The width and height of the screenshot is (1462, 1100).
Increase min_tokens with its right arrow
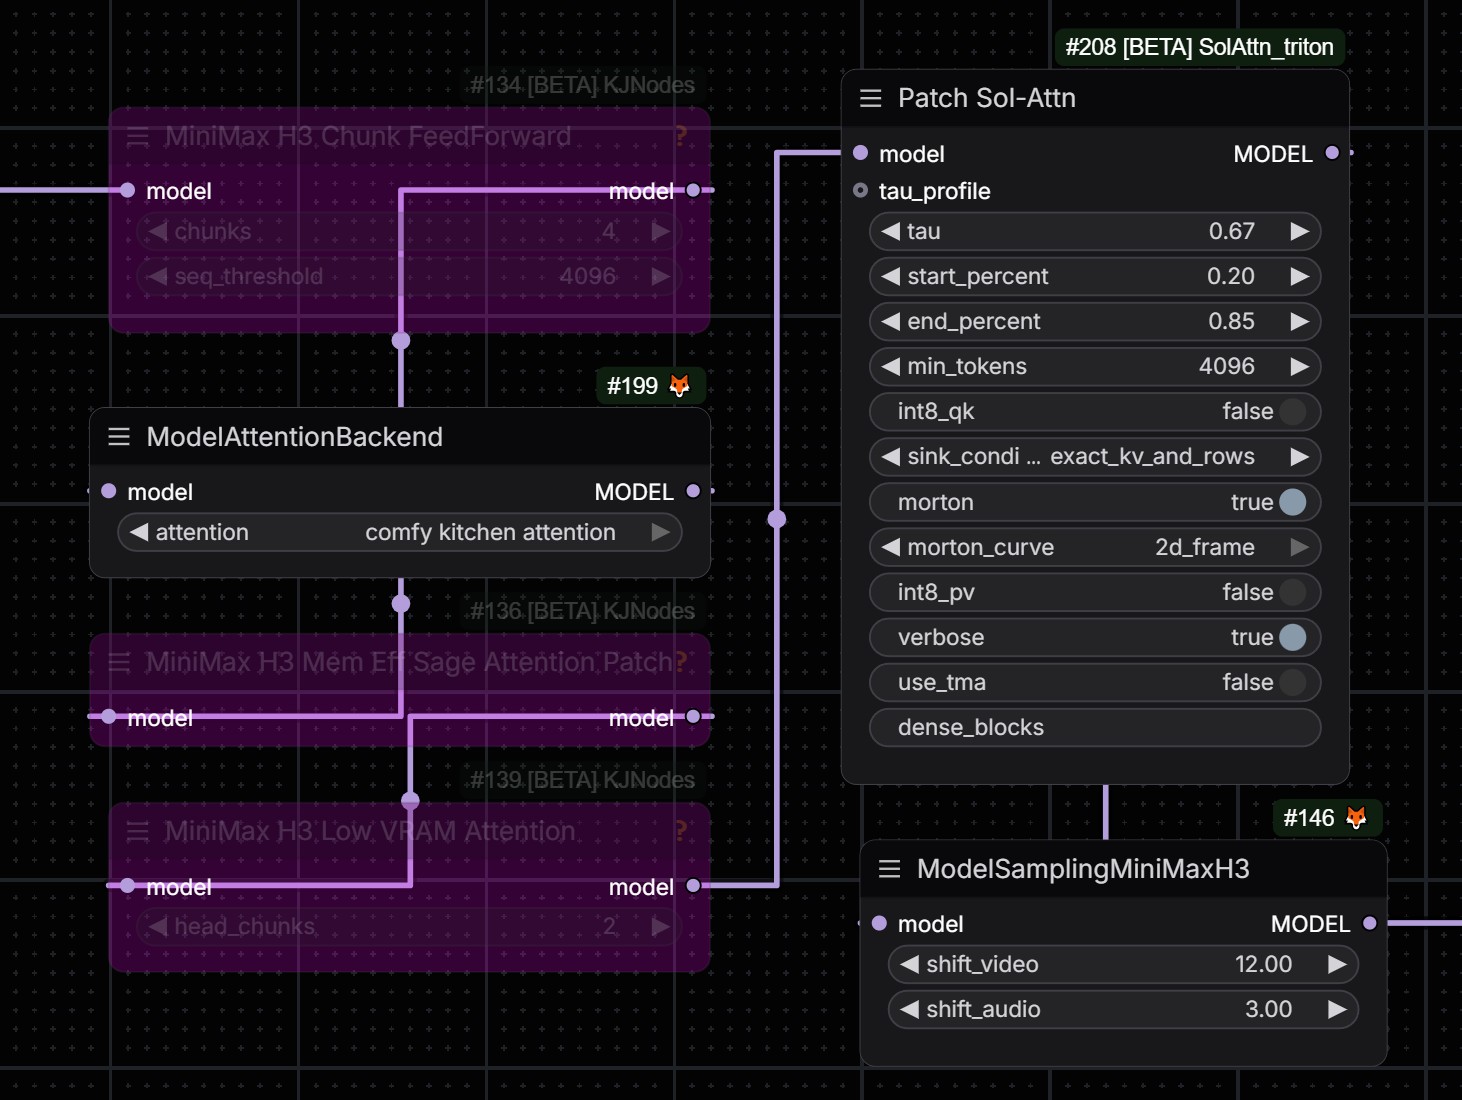[1300, 366]
